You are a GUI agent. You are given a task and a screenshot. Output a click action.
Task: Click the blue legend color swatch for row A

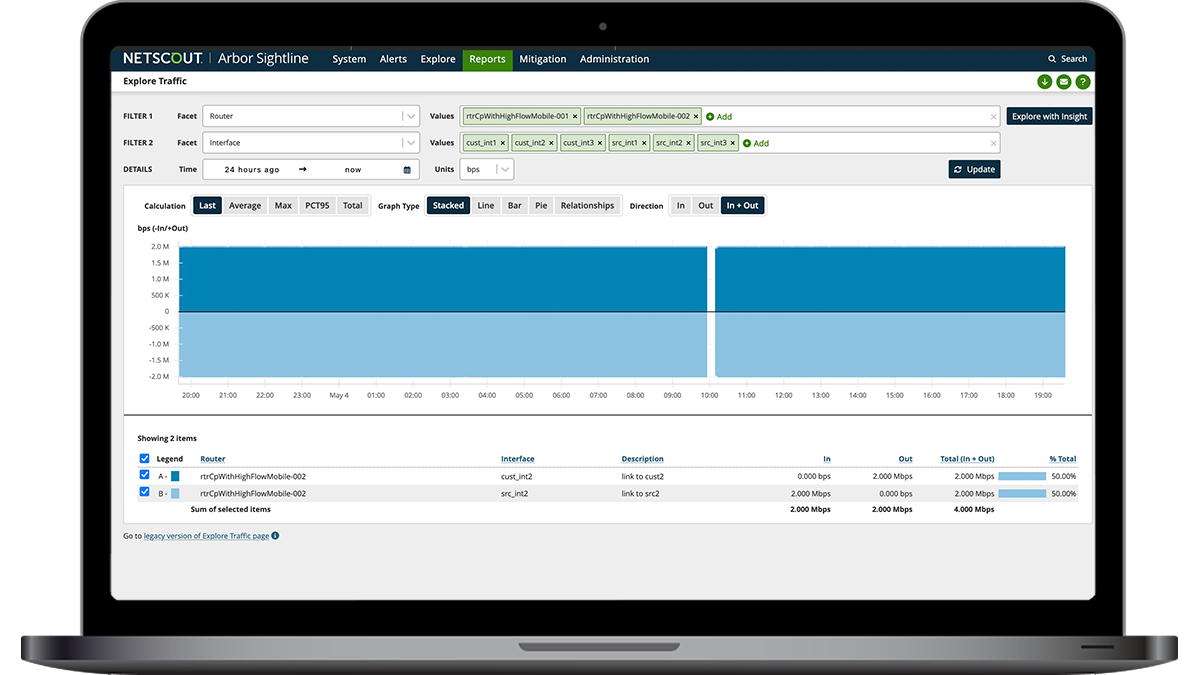pyautogui.click(x=177, y=474)
